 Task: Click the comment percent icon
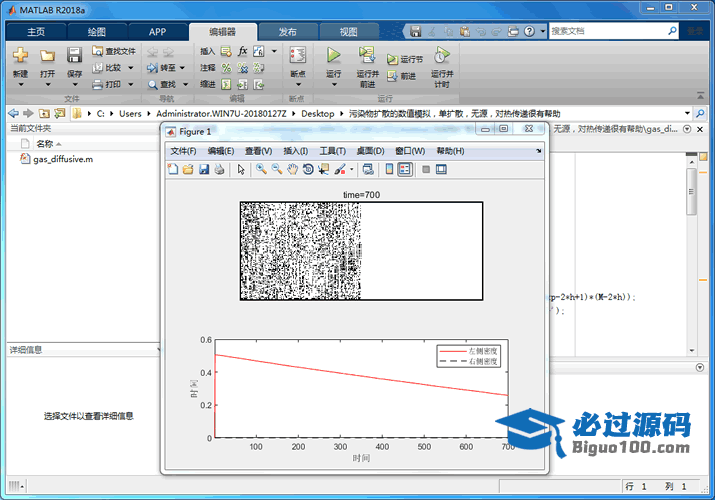[x=226, y=68]
